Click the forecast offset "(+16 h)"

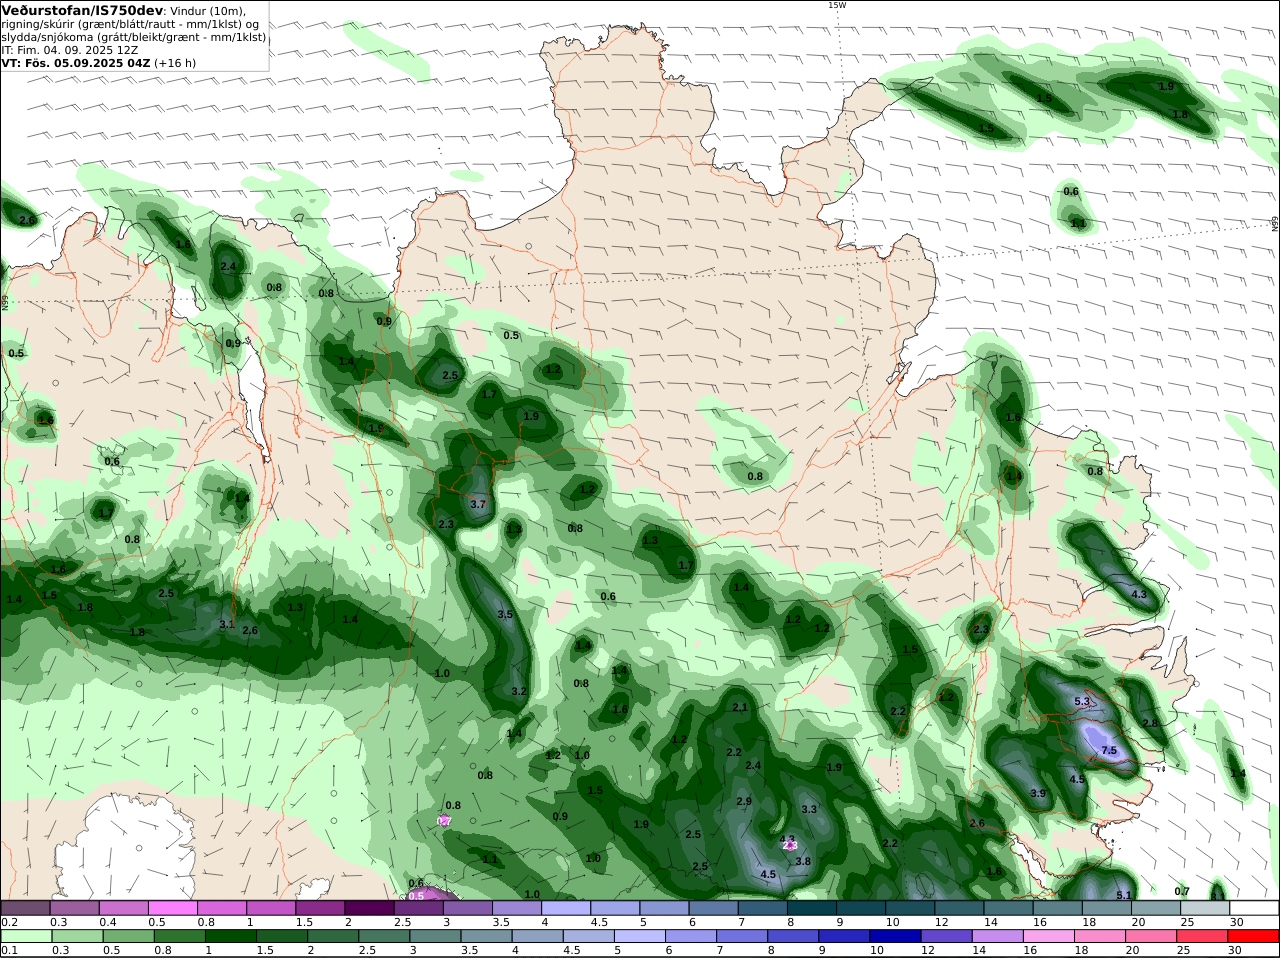pos(175,62)
